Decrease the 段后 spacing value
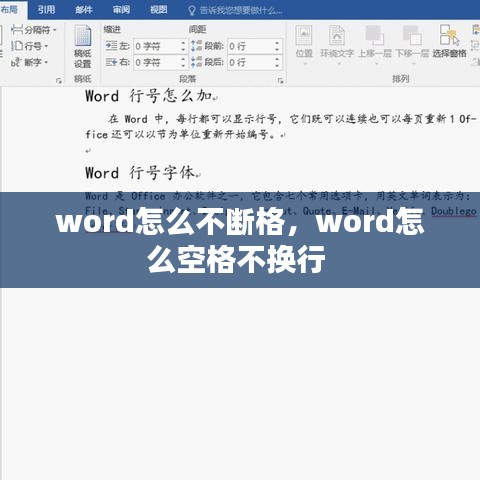 pyautogui.click(x=277, y=66)
